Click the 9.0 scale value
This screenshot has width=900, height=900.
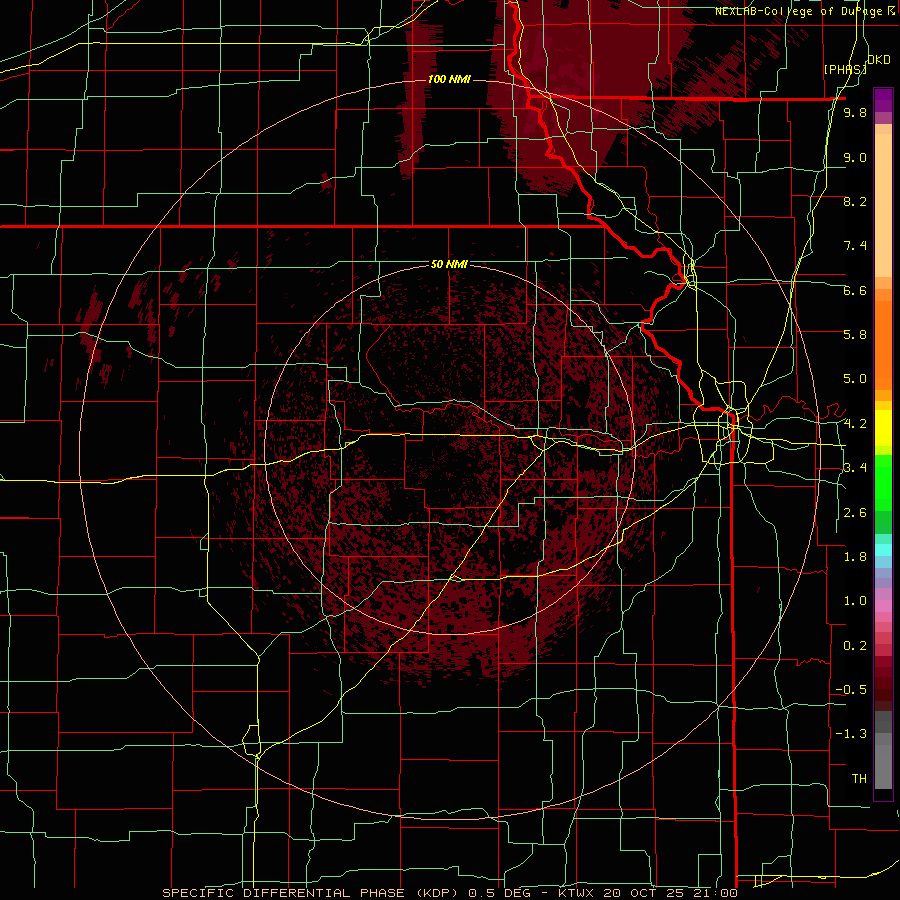click(855, 157)
